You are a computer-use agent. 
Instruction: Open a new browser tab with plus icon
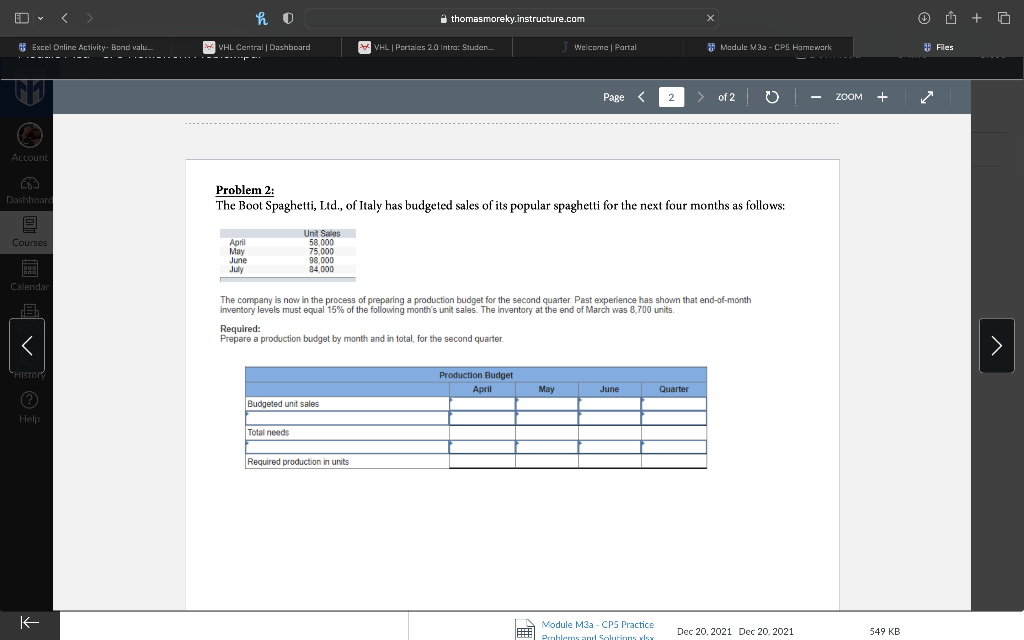976,17
